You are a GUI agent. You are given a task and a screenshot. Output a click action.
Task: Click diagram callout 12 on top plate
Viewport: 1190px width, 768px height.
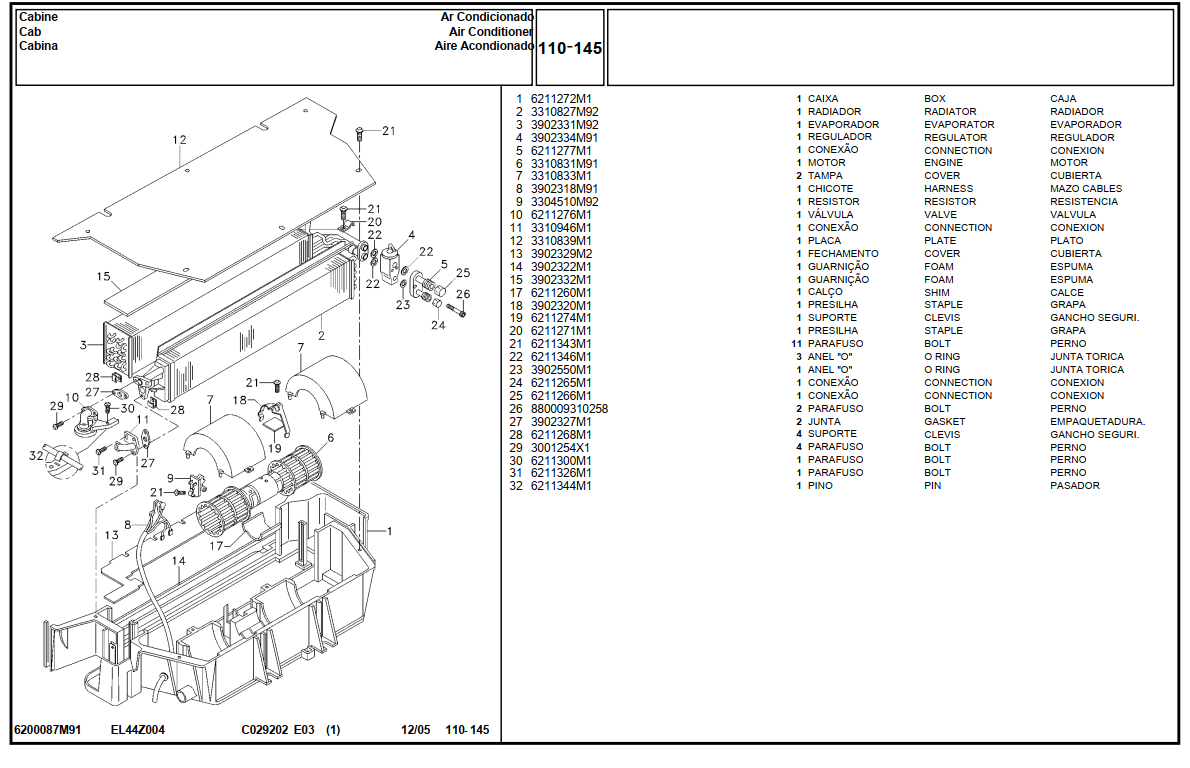179,140
